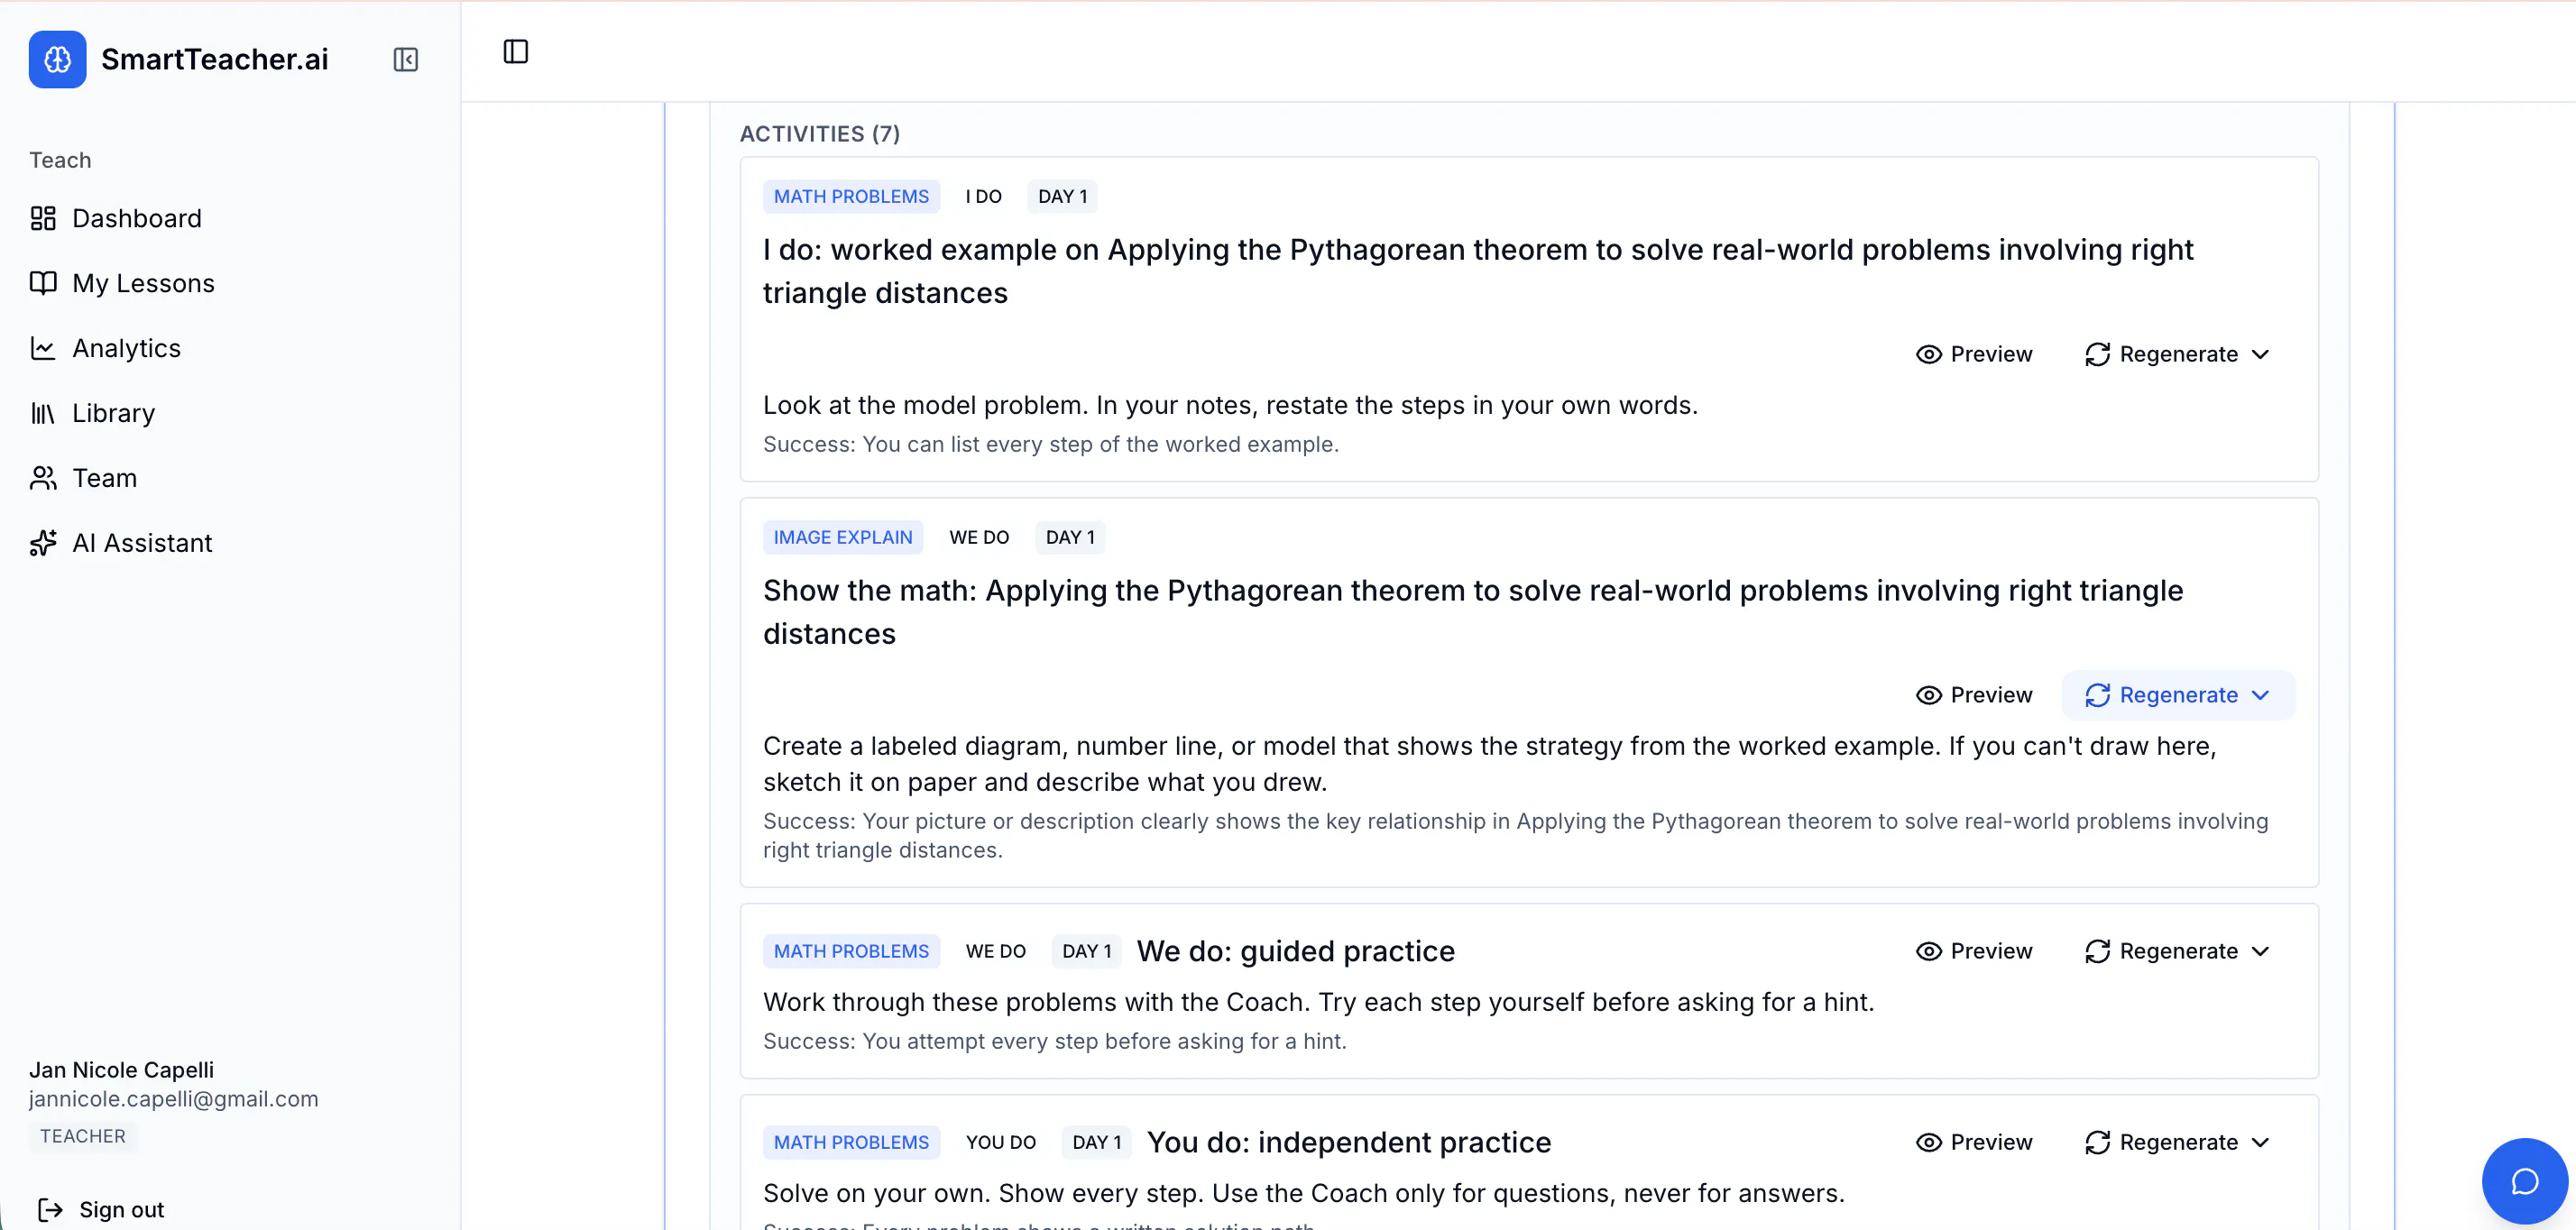Screen dimensions: 2576x1230
Task: Click the You do: independent practice title
Action: (x=1348, y=1142)
